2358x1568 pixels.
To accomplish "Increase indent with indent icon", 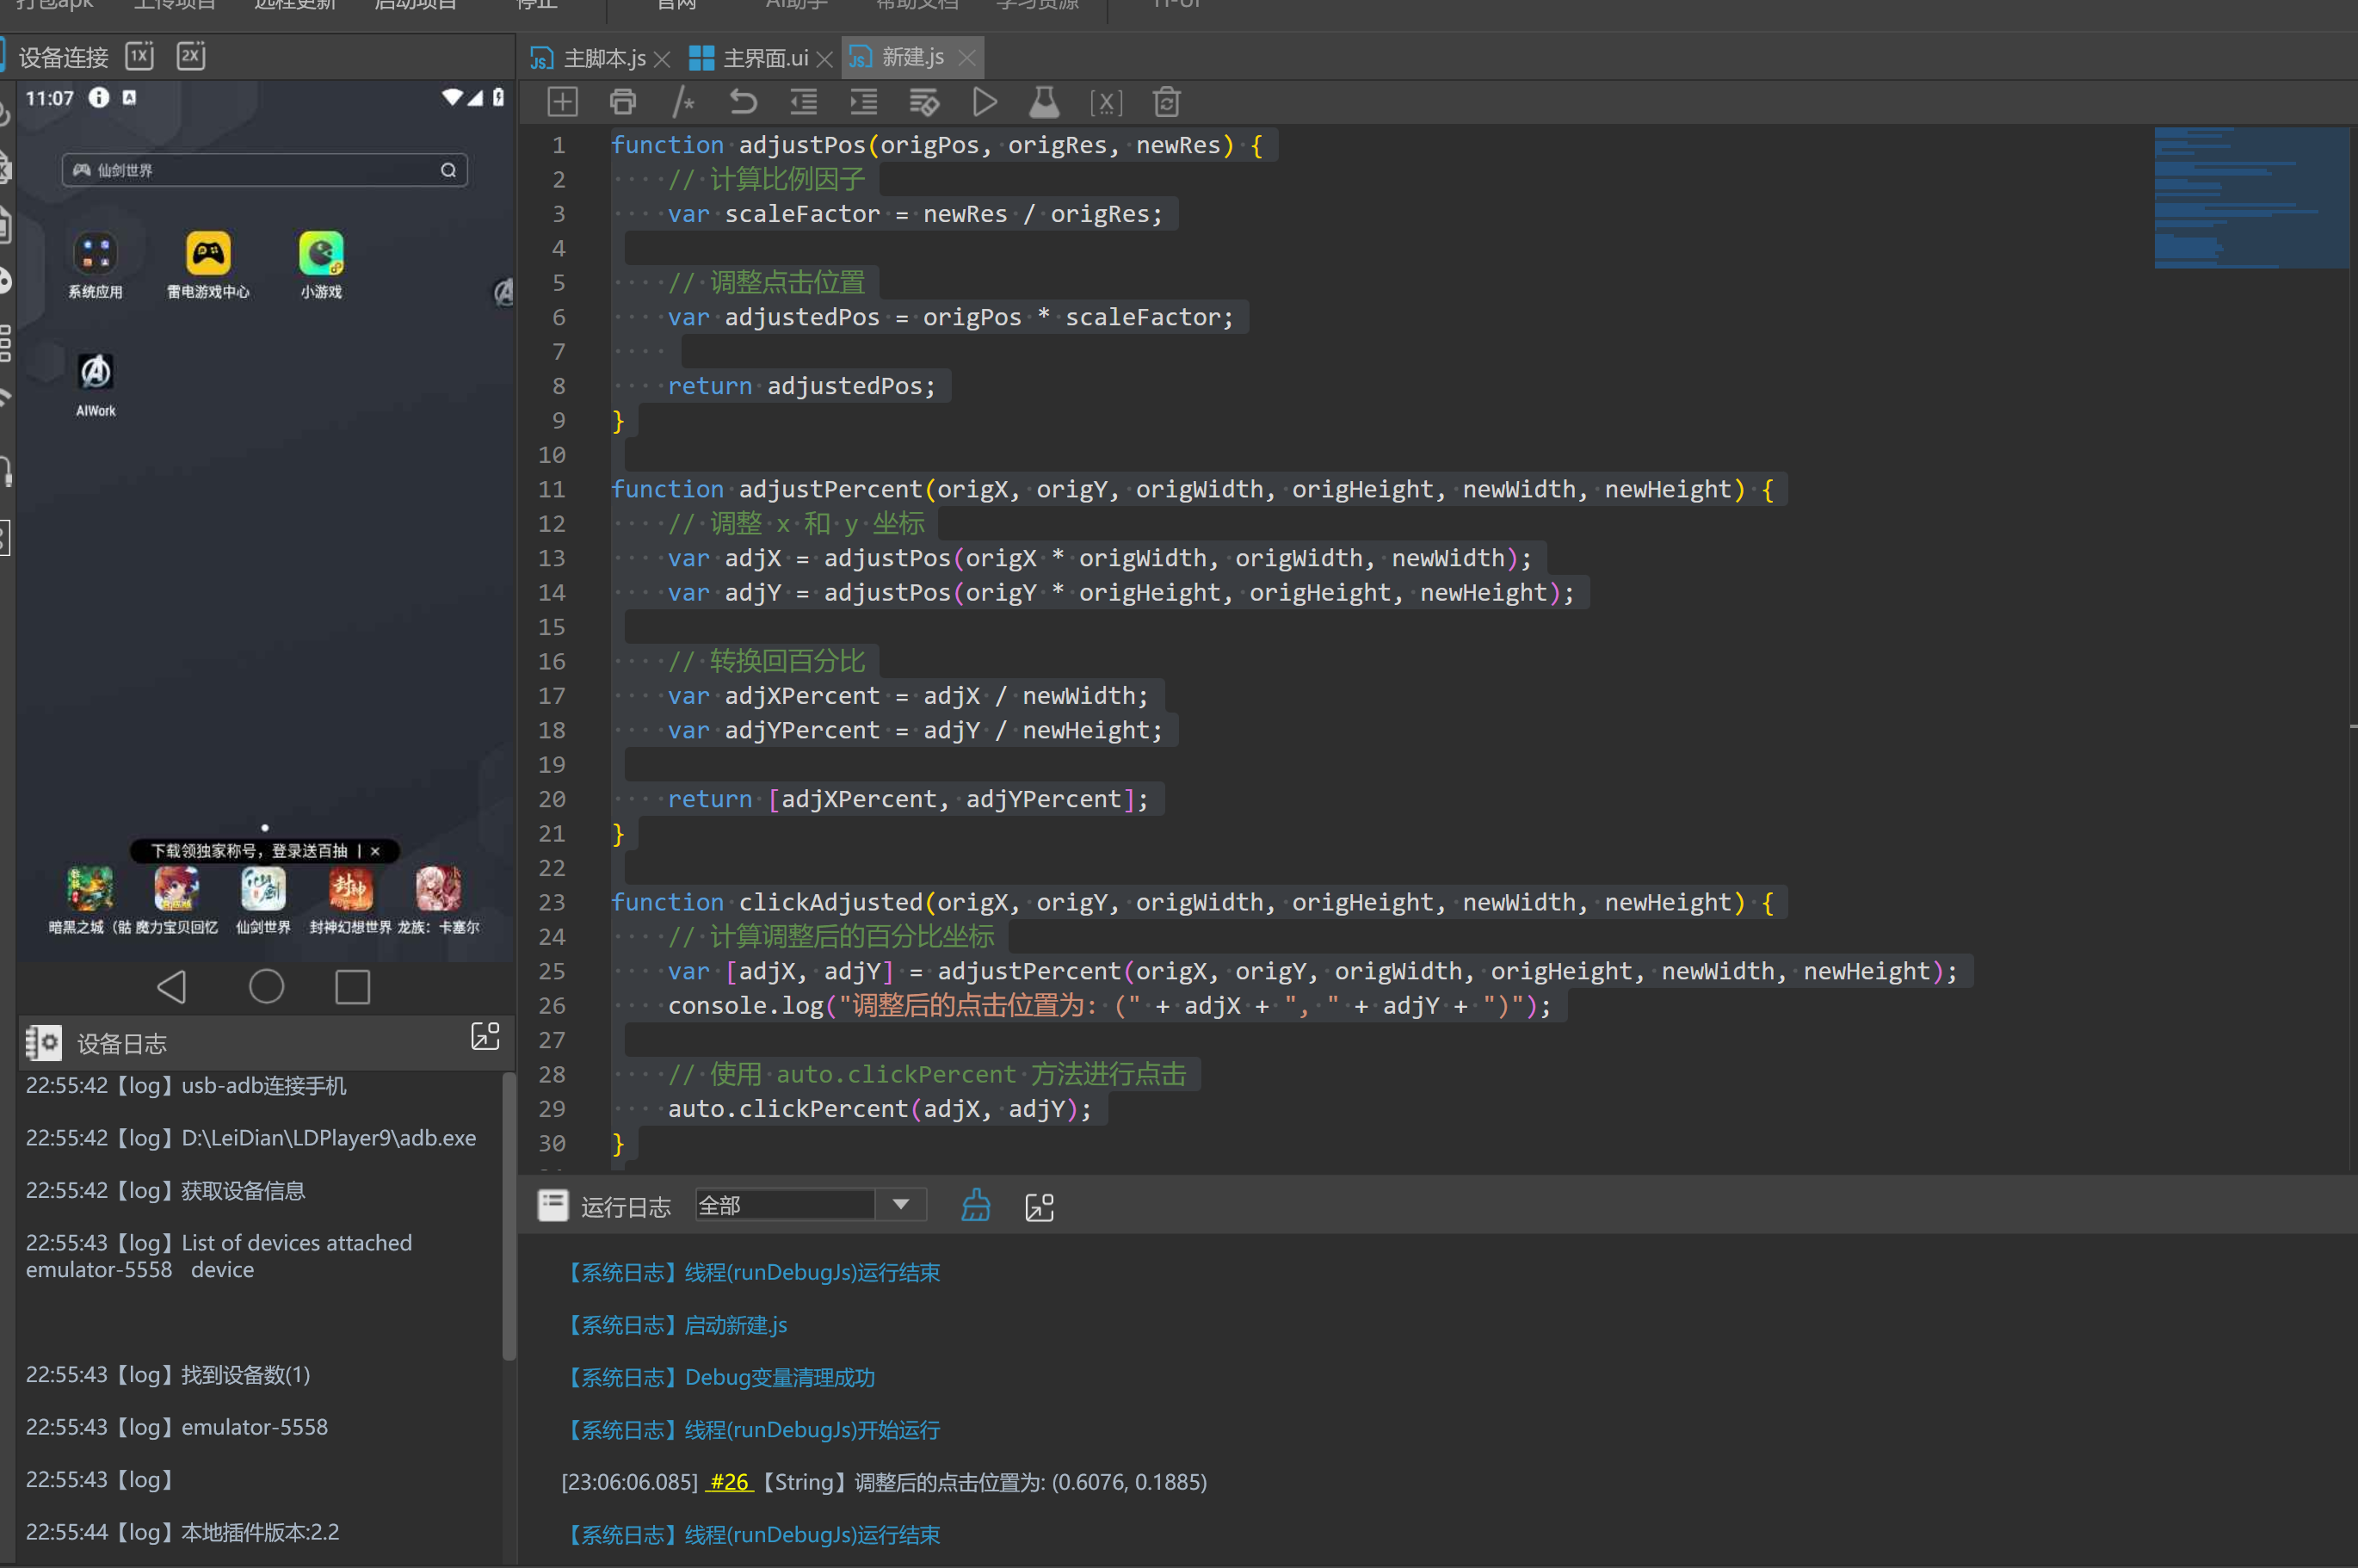I will point(863,102).
